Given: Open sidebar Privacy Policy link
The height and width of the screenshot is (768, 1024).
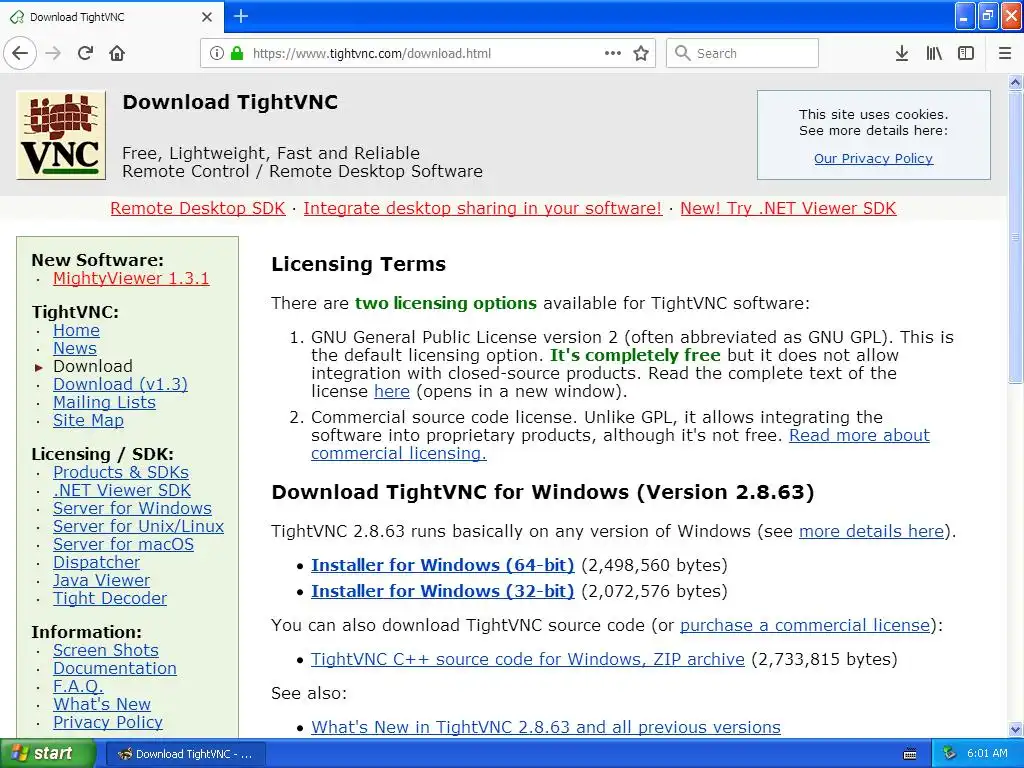Looking at the screenshot, I should (x=108, y=722).
